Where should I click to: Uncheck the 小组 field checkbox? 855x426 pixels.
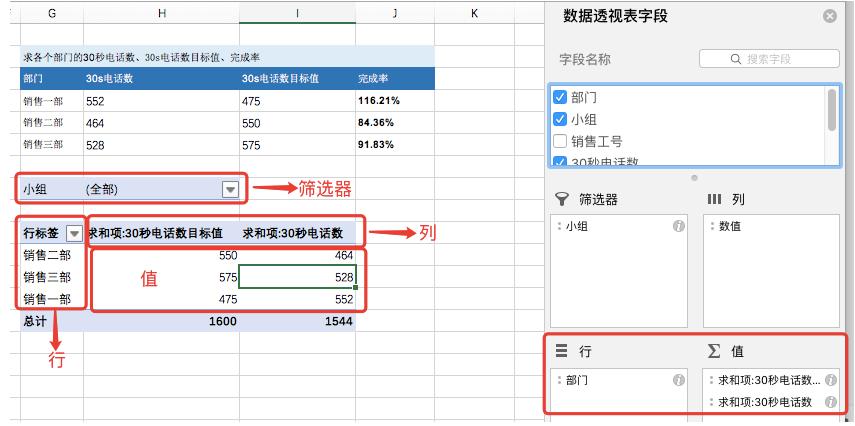(560, 119)
